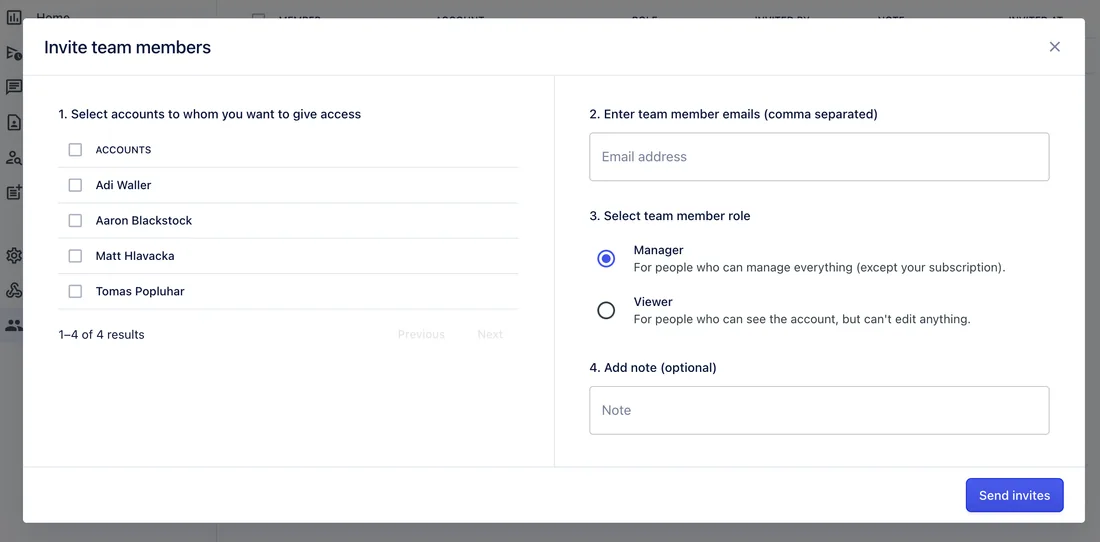Click 'For people who can see the account' description

(802, 319)
